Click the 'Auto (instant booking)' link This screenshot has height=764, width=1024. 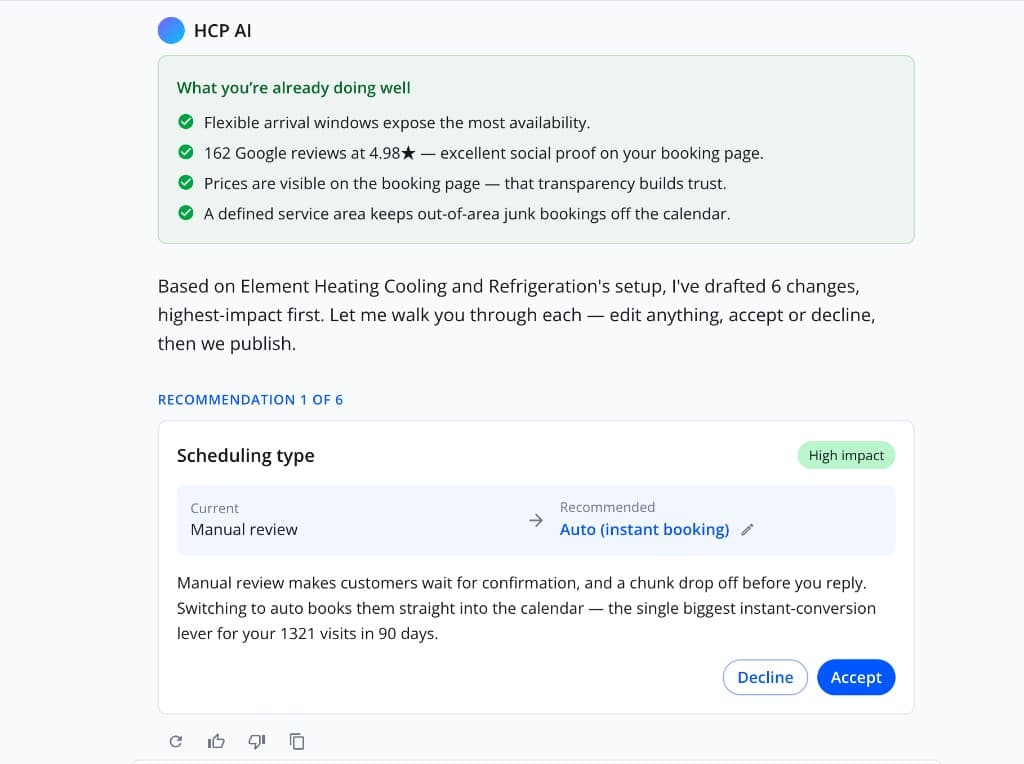645,530
